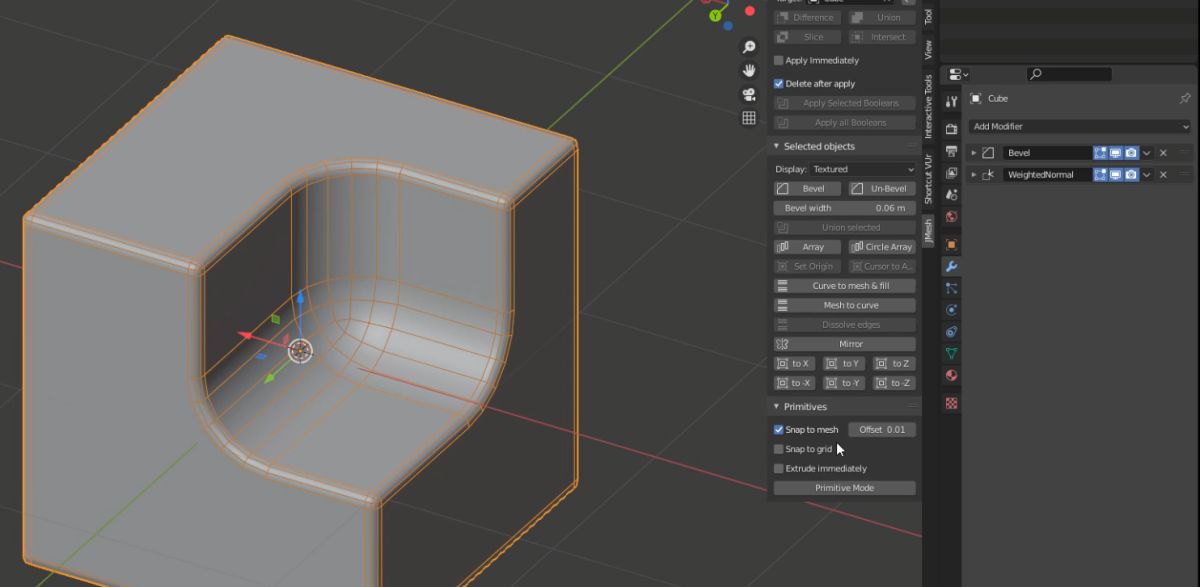Toggle WeightedNormal render camera visibility

1131,175
